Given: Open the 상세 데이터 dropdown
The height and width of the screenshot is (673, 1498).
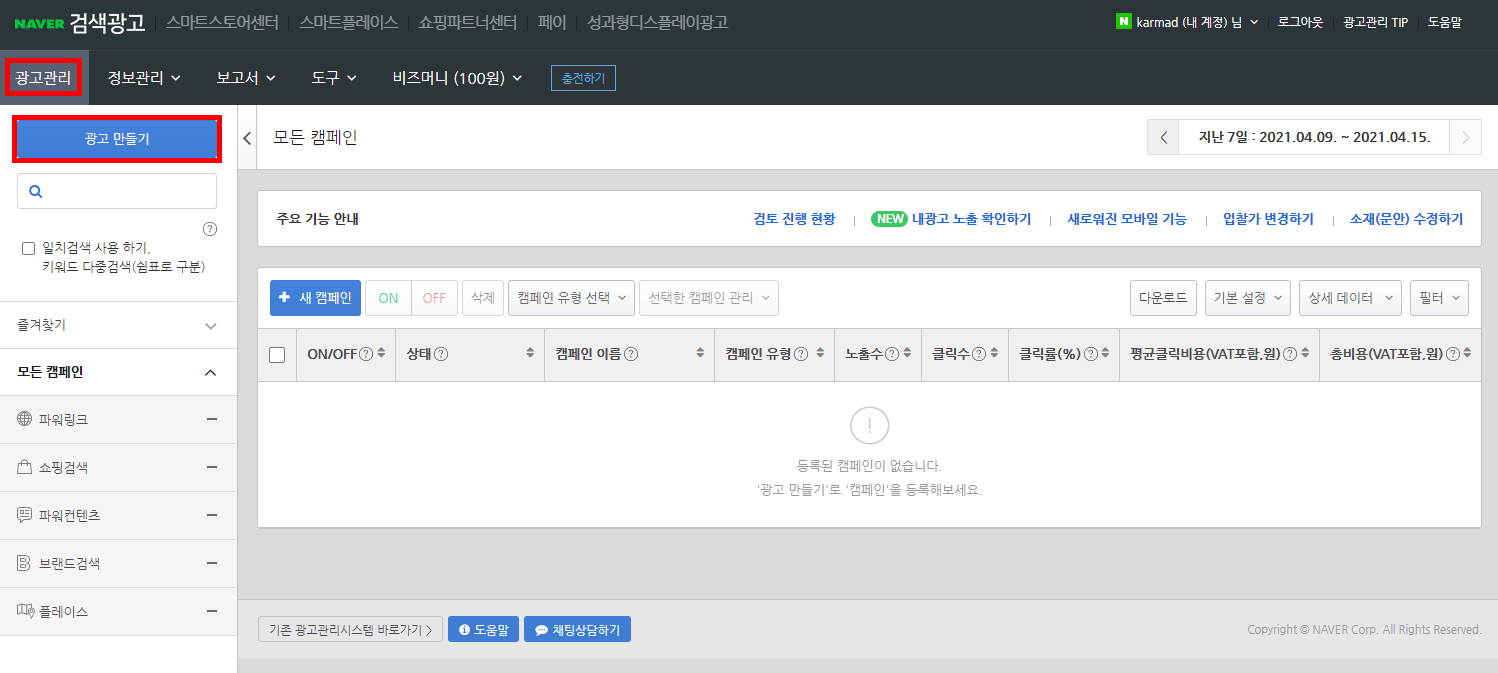Looking at the screenshot, I should (1350, 298).
